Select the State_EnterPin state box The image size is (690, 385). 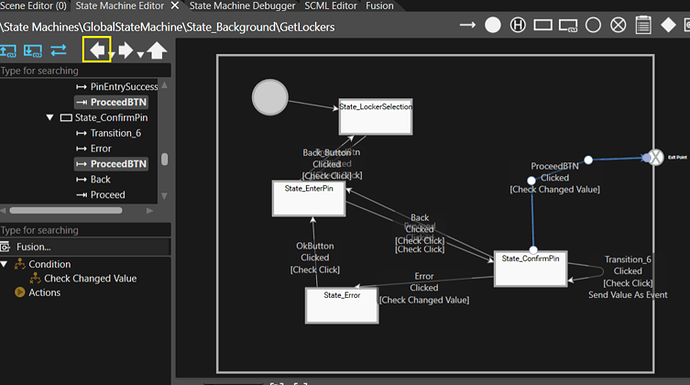click(x=308, y=198)
